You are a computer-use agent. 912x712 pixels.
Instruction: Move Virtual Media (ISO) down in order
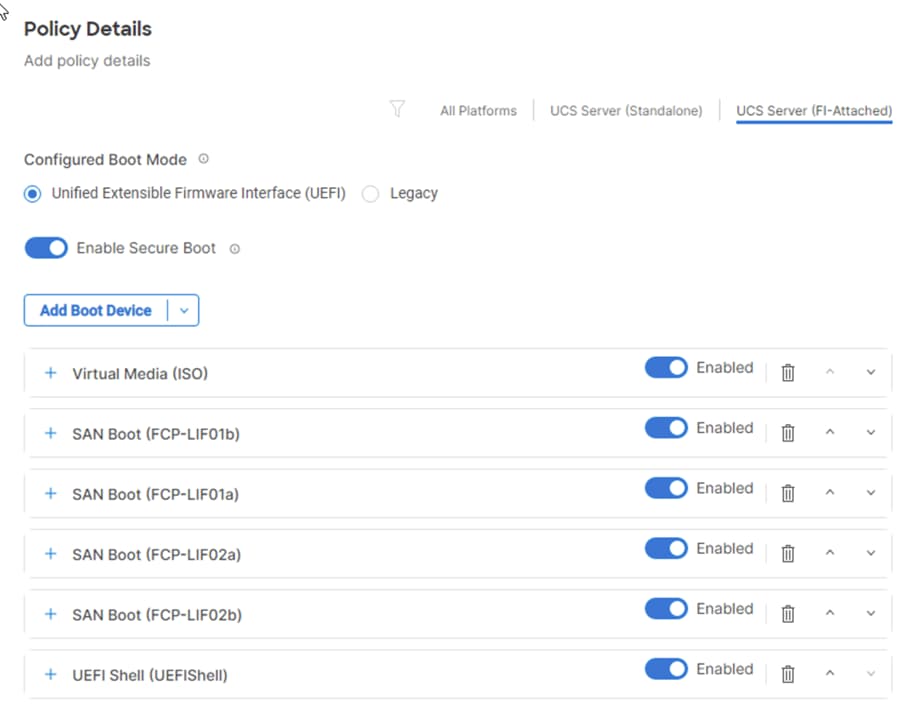[870, 373]
